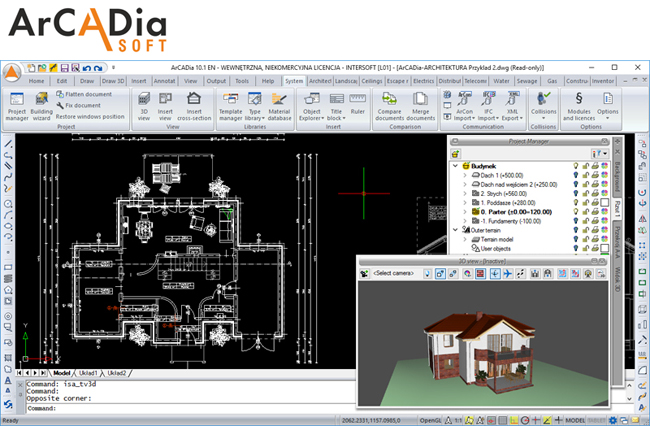The width and height of the screenshot is (650, 426).
Task: Open the Home ribbon tab
Action: (x=36, y=81)
